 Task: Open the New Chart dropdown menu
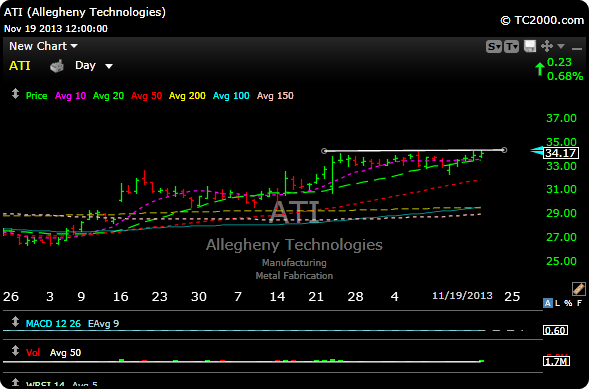point(43,46)
